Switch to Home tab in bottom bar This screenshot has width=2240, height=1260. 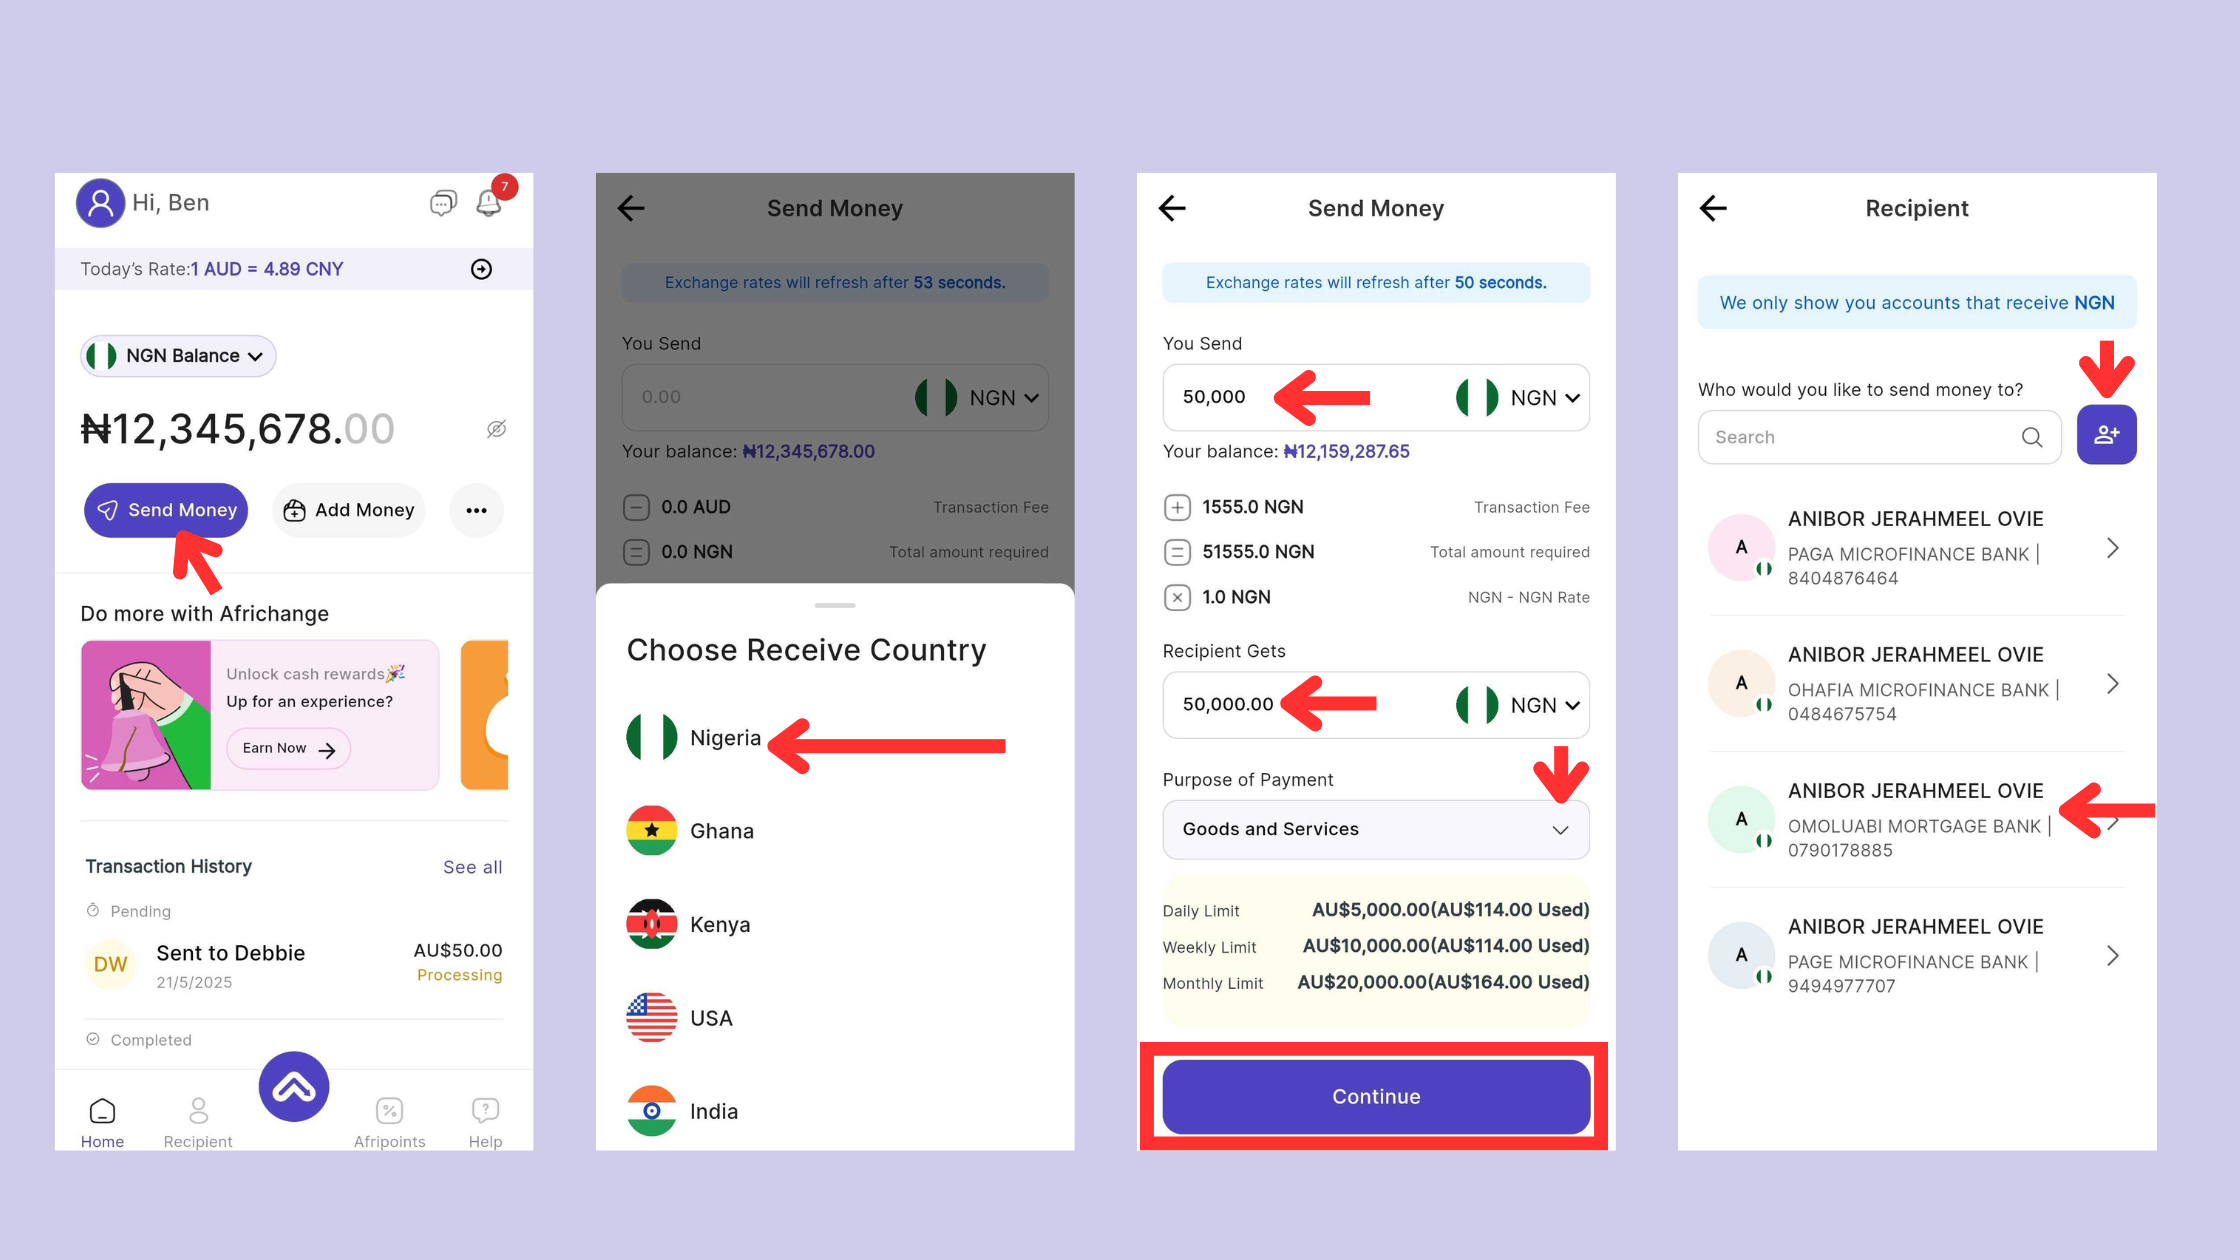(x=102, y=1123)
